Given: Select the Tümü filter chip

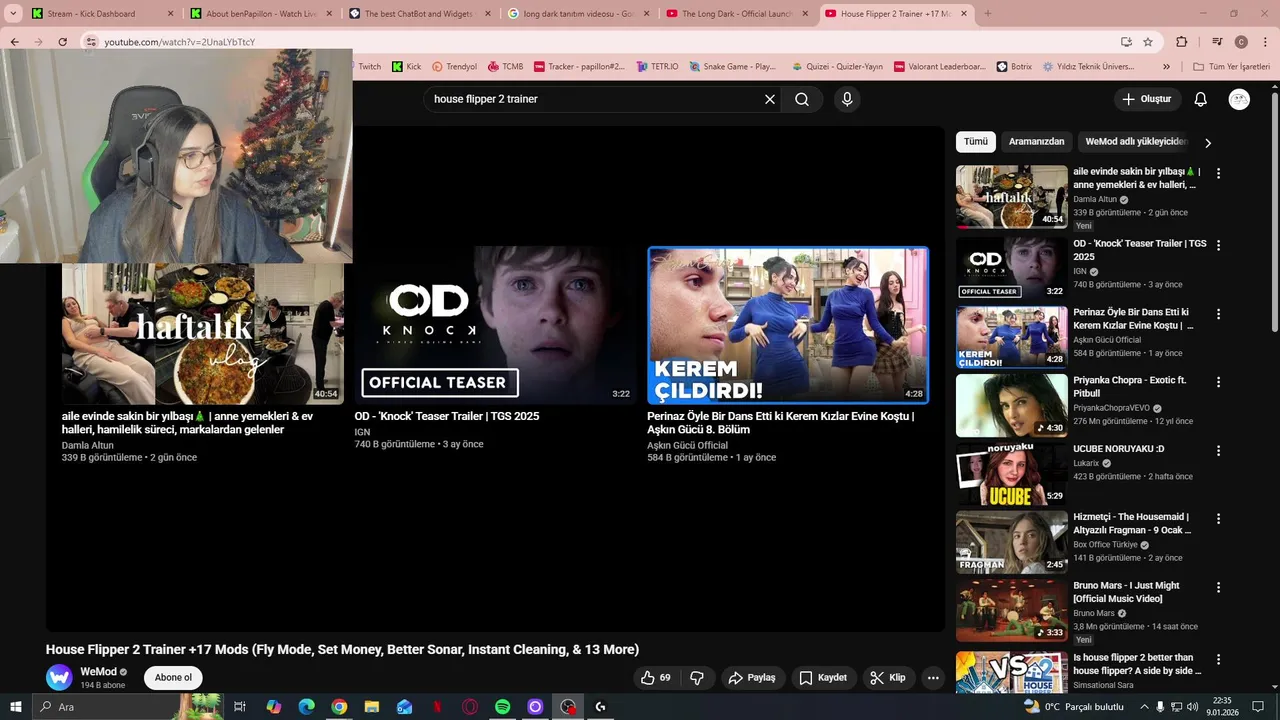Looking at the screenshot, I should click(975, 142).
